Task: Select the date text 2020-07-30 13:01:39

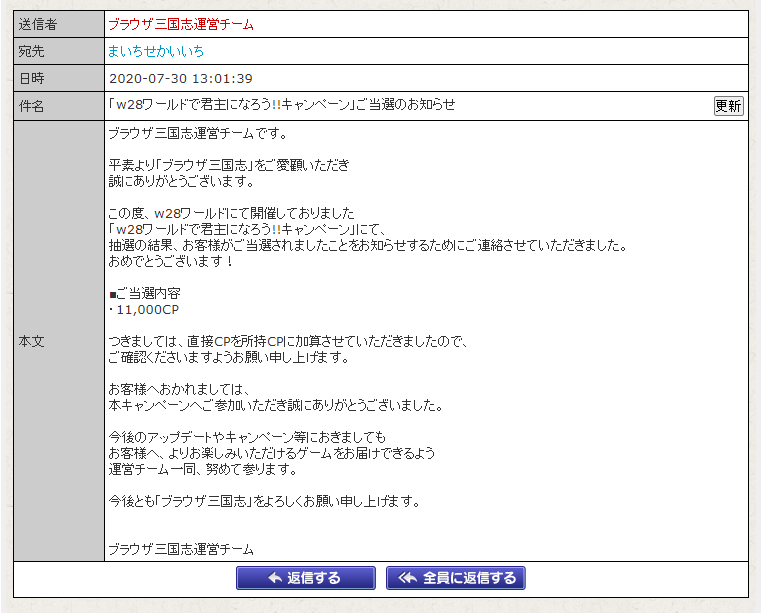Action: click(x=181, y=79)
